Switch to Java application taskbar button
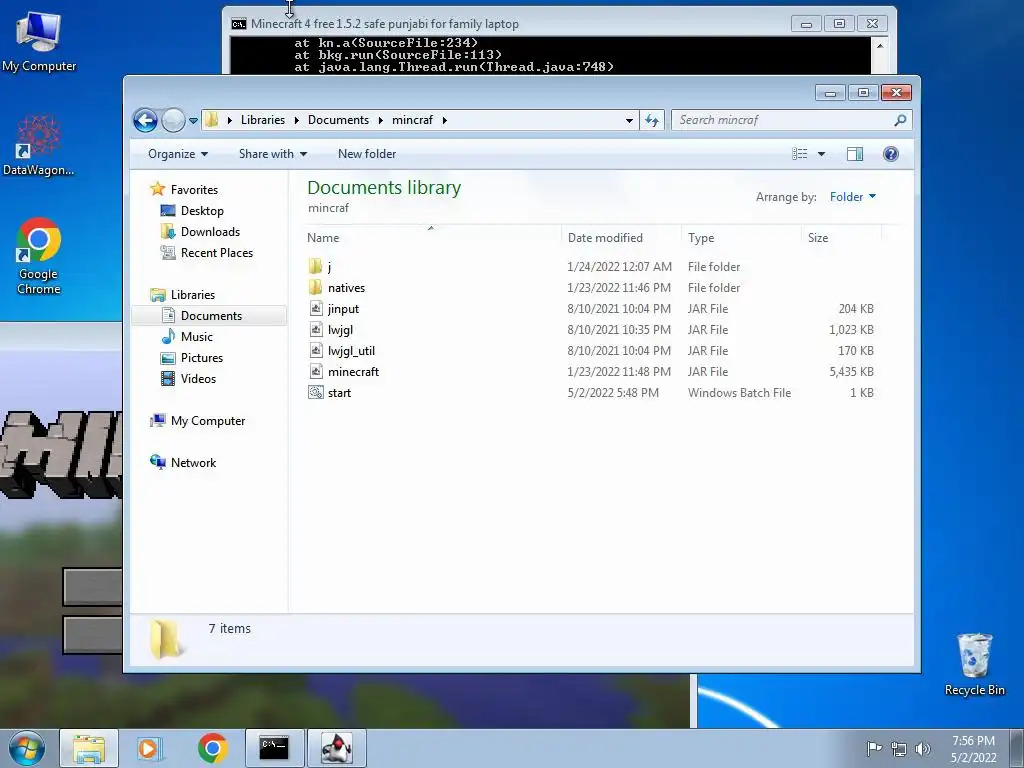Viewport: 1024px width, 768px height. tap(337, 748)
